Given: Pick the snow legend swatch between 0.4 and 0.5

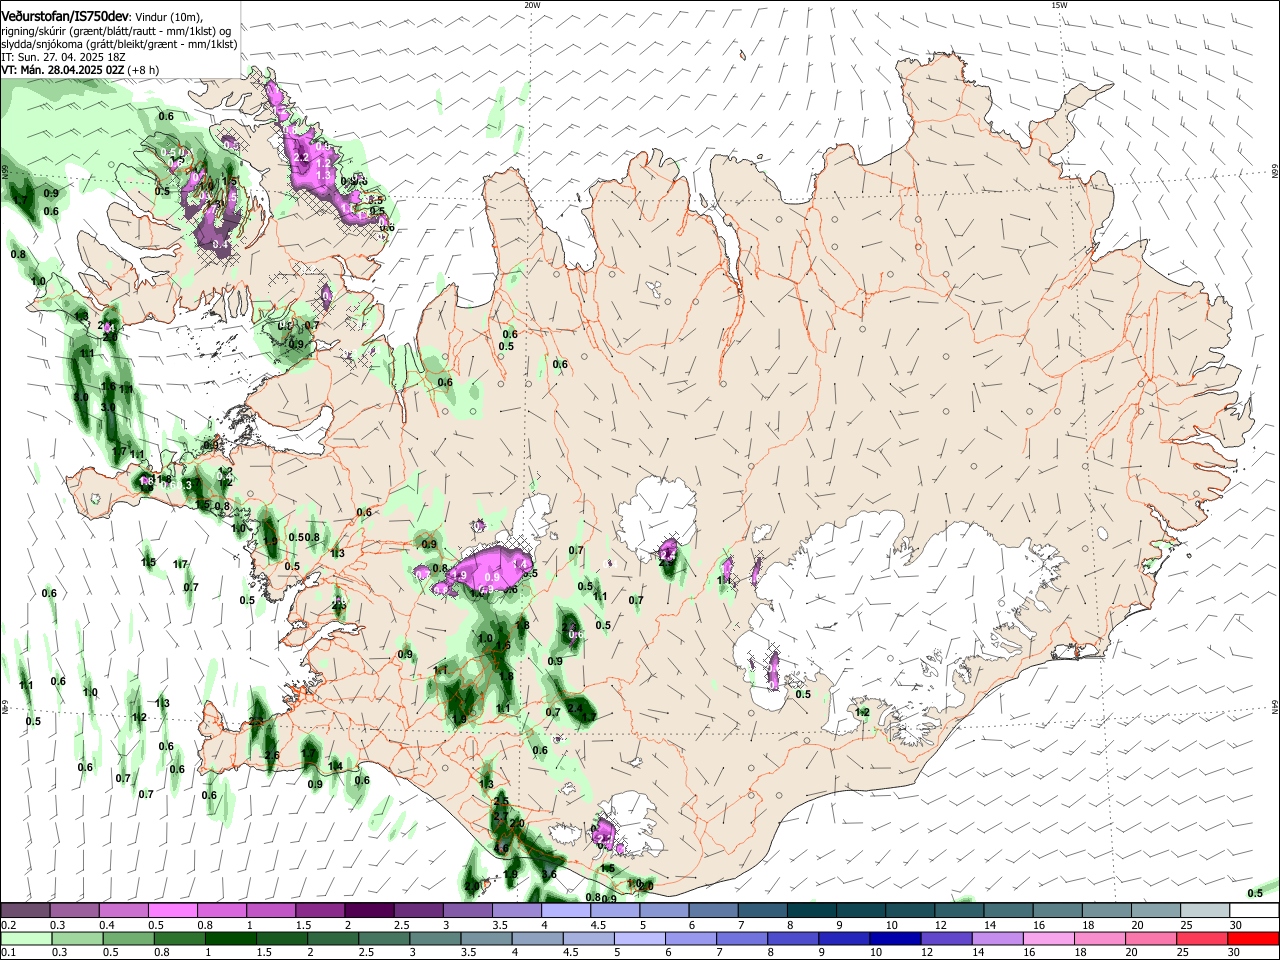Looking at the screenshot, I should click(x=124, y=910).
